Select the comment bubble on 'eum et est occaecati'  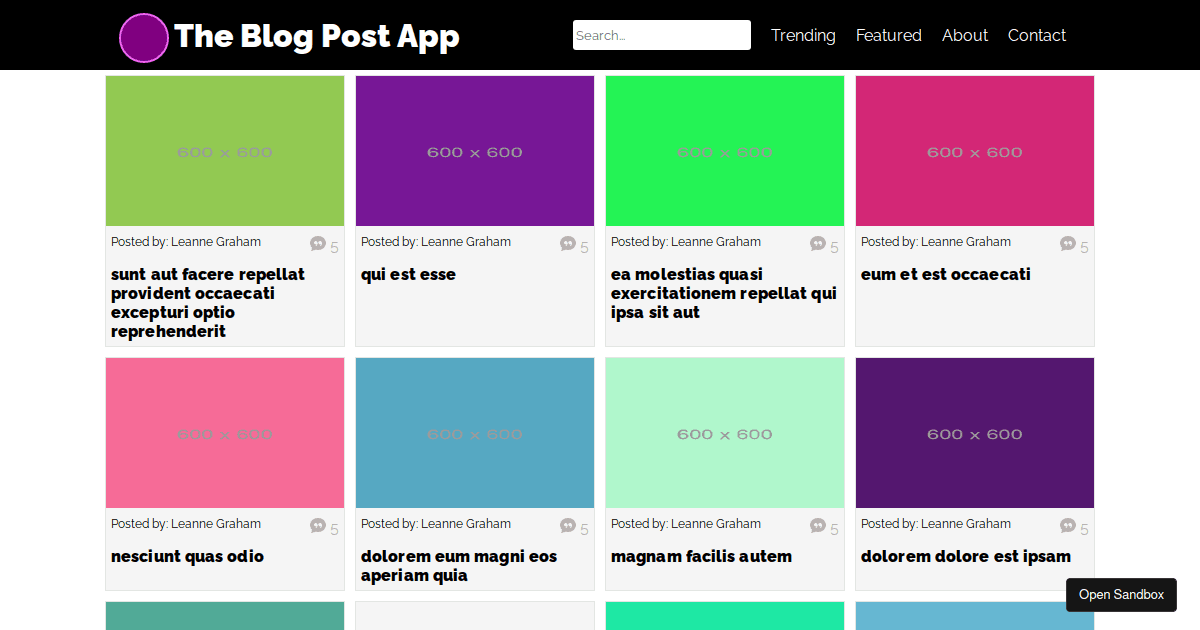pyautogui.click(x=1067, y=245)
